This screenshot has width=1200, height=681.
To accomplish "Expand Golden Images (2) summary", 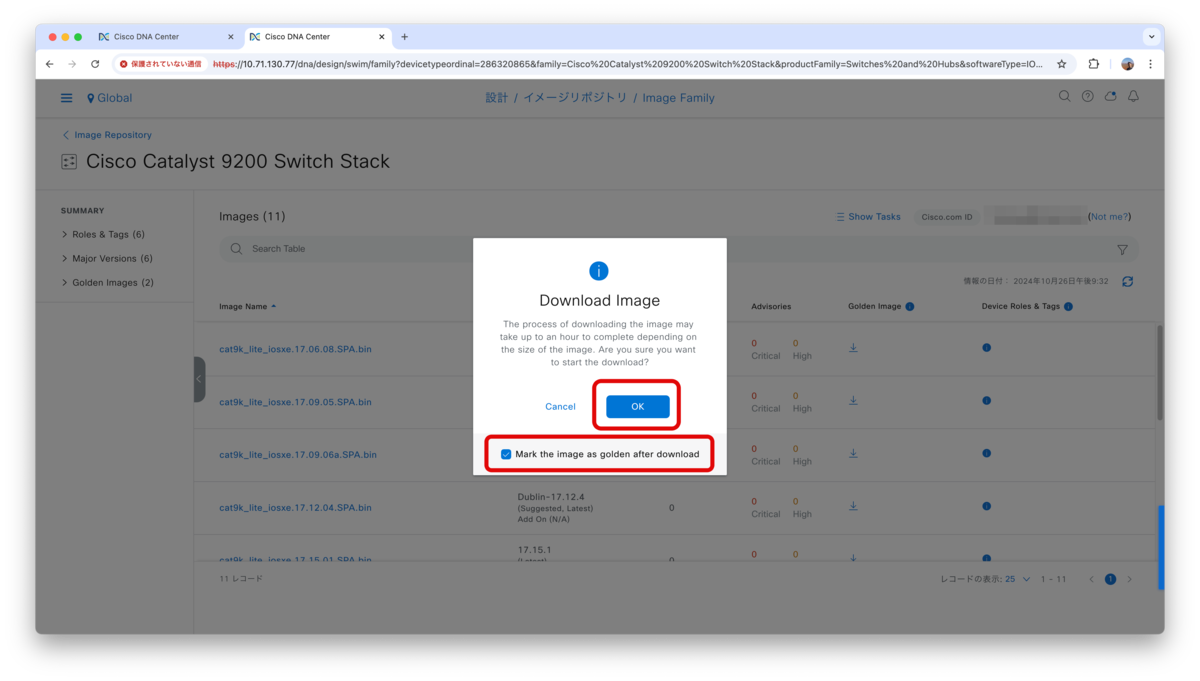I will (x=108, y=282).
